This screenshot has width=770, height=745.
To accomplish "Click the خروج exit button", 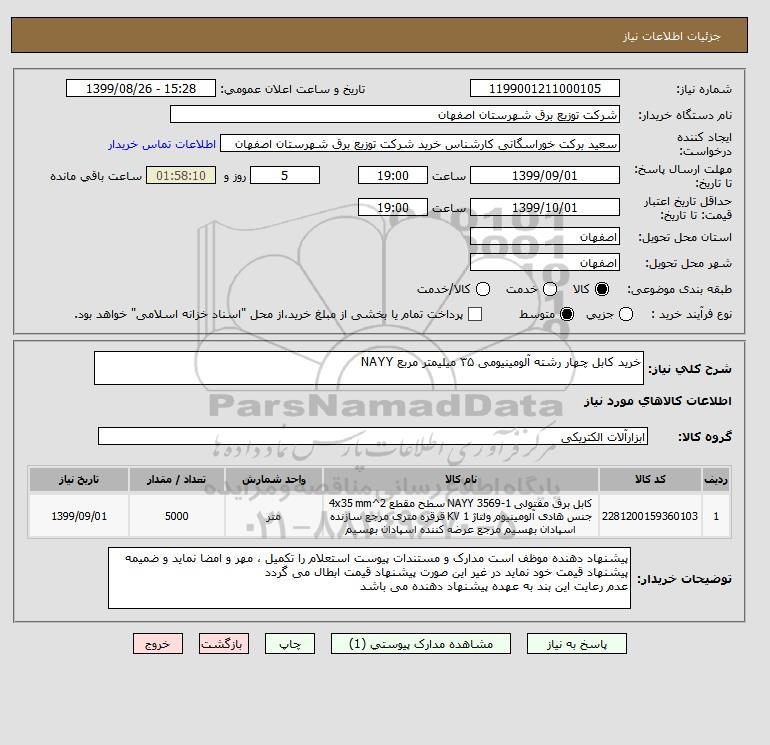I will (x=158, y=643).
